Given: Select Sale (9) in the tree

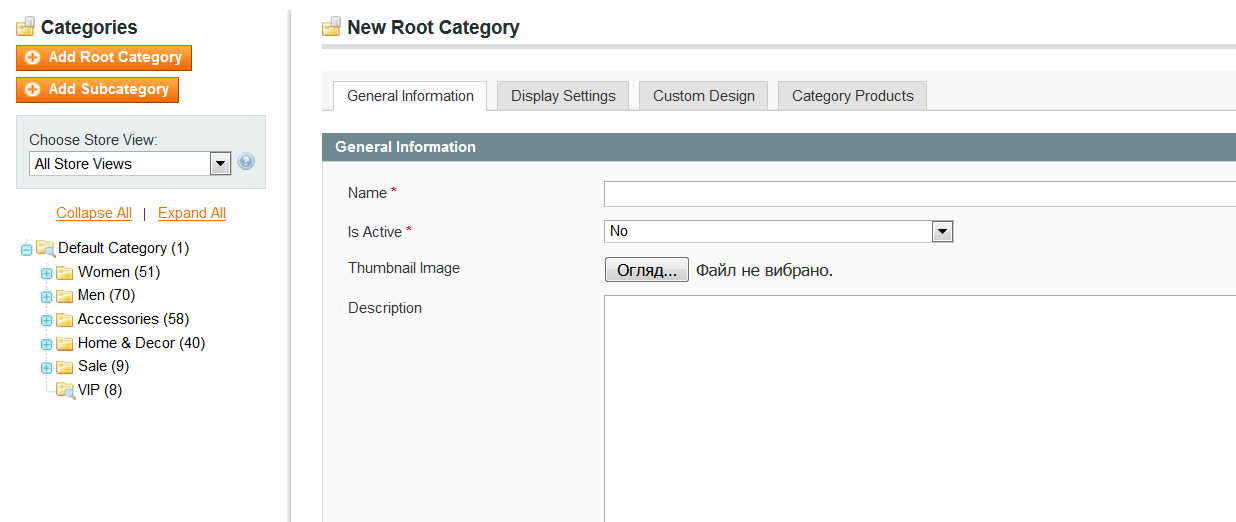Looking at the screenshot, I should click(x=103, y=366).
